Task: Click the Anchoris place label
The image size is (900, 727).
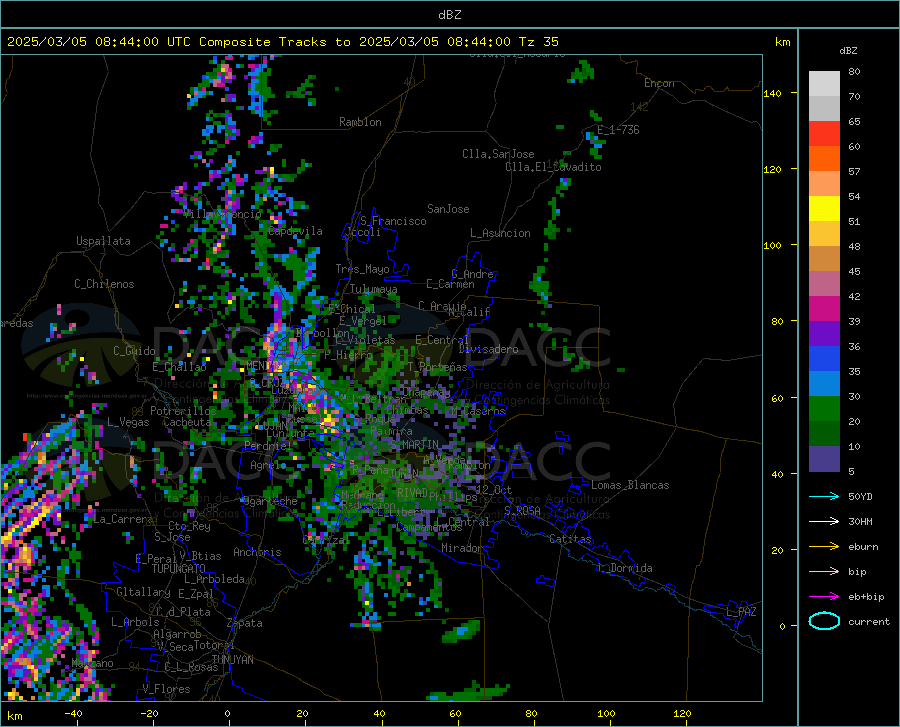Action: 257,553
